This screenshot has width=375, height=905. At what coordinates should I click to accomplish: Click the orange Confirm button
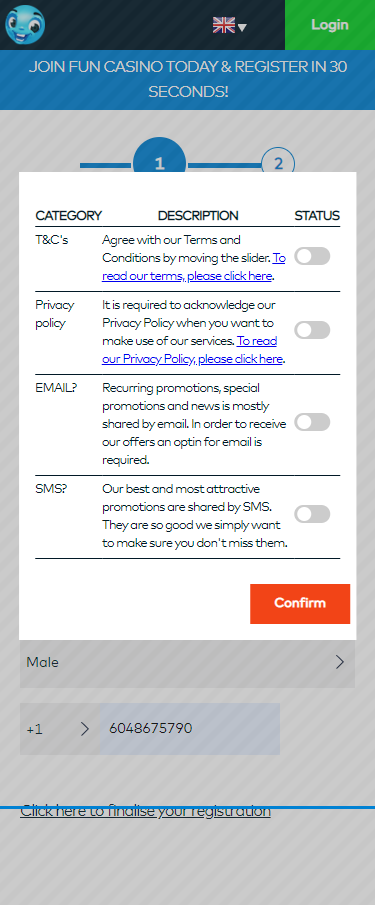click(300, 604)
